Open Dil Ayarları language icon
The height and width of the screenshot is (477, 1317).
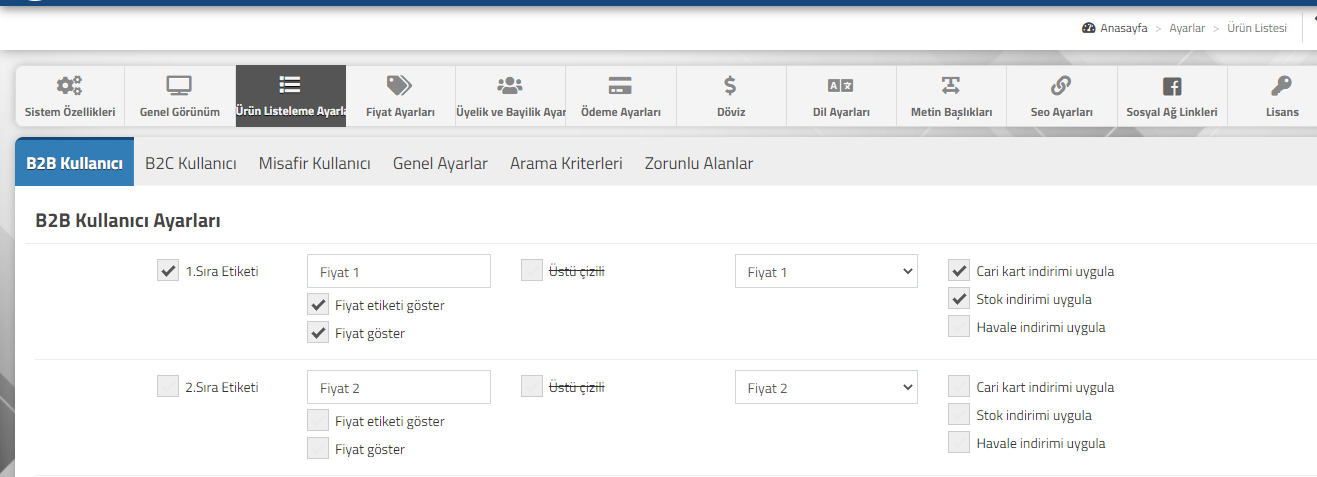tap(841, 86)
